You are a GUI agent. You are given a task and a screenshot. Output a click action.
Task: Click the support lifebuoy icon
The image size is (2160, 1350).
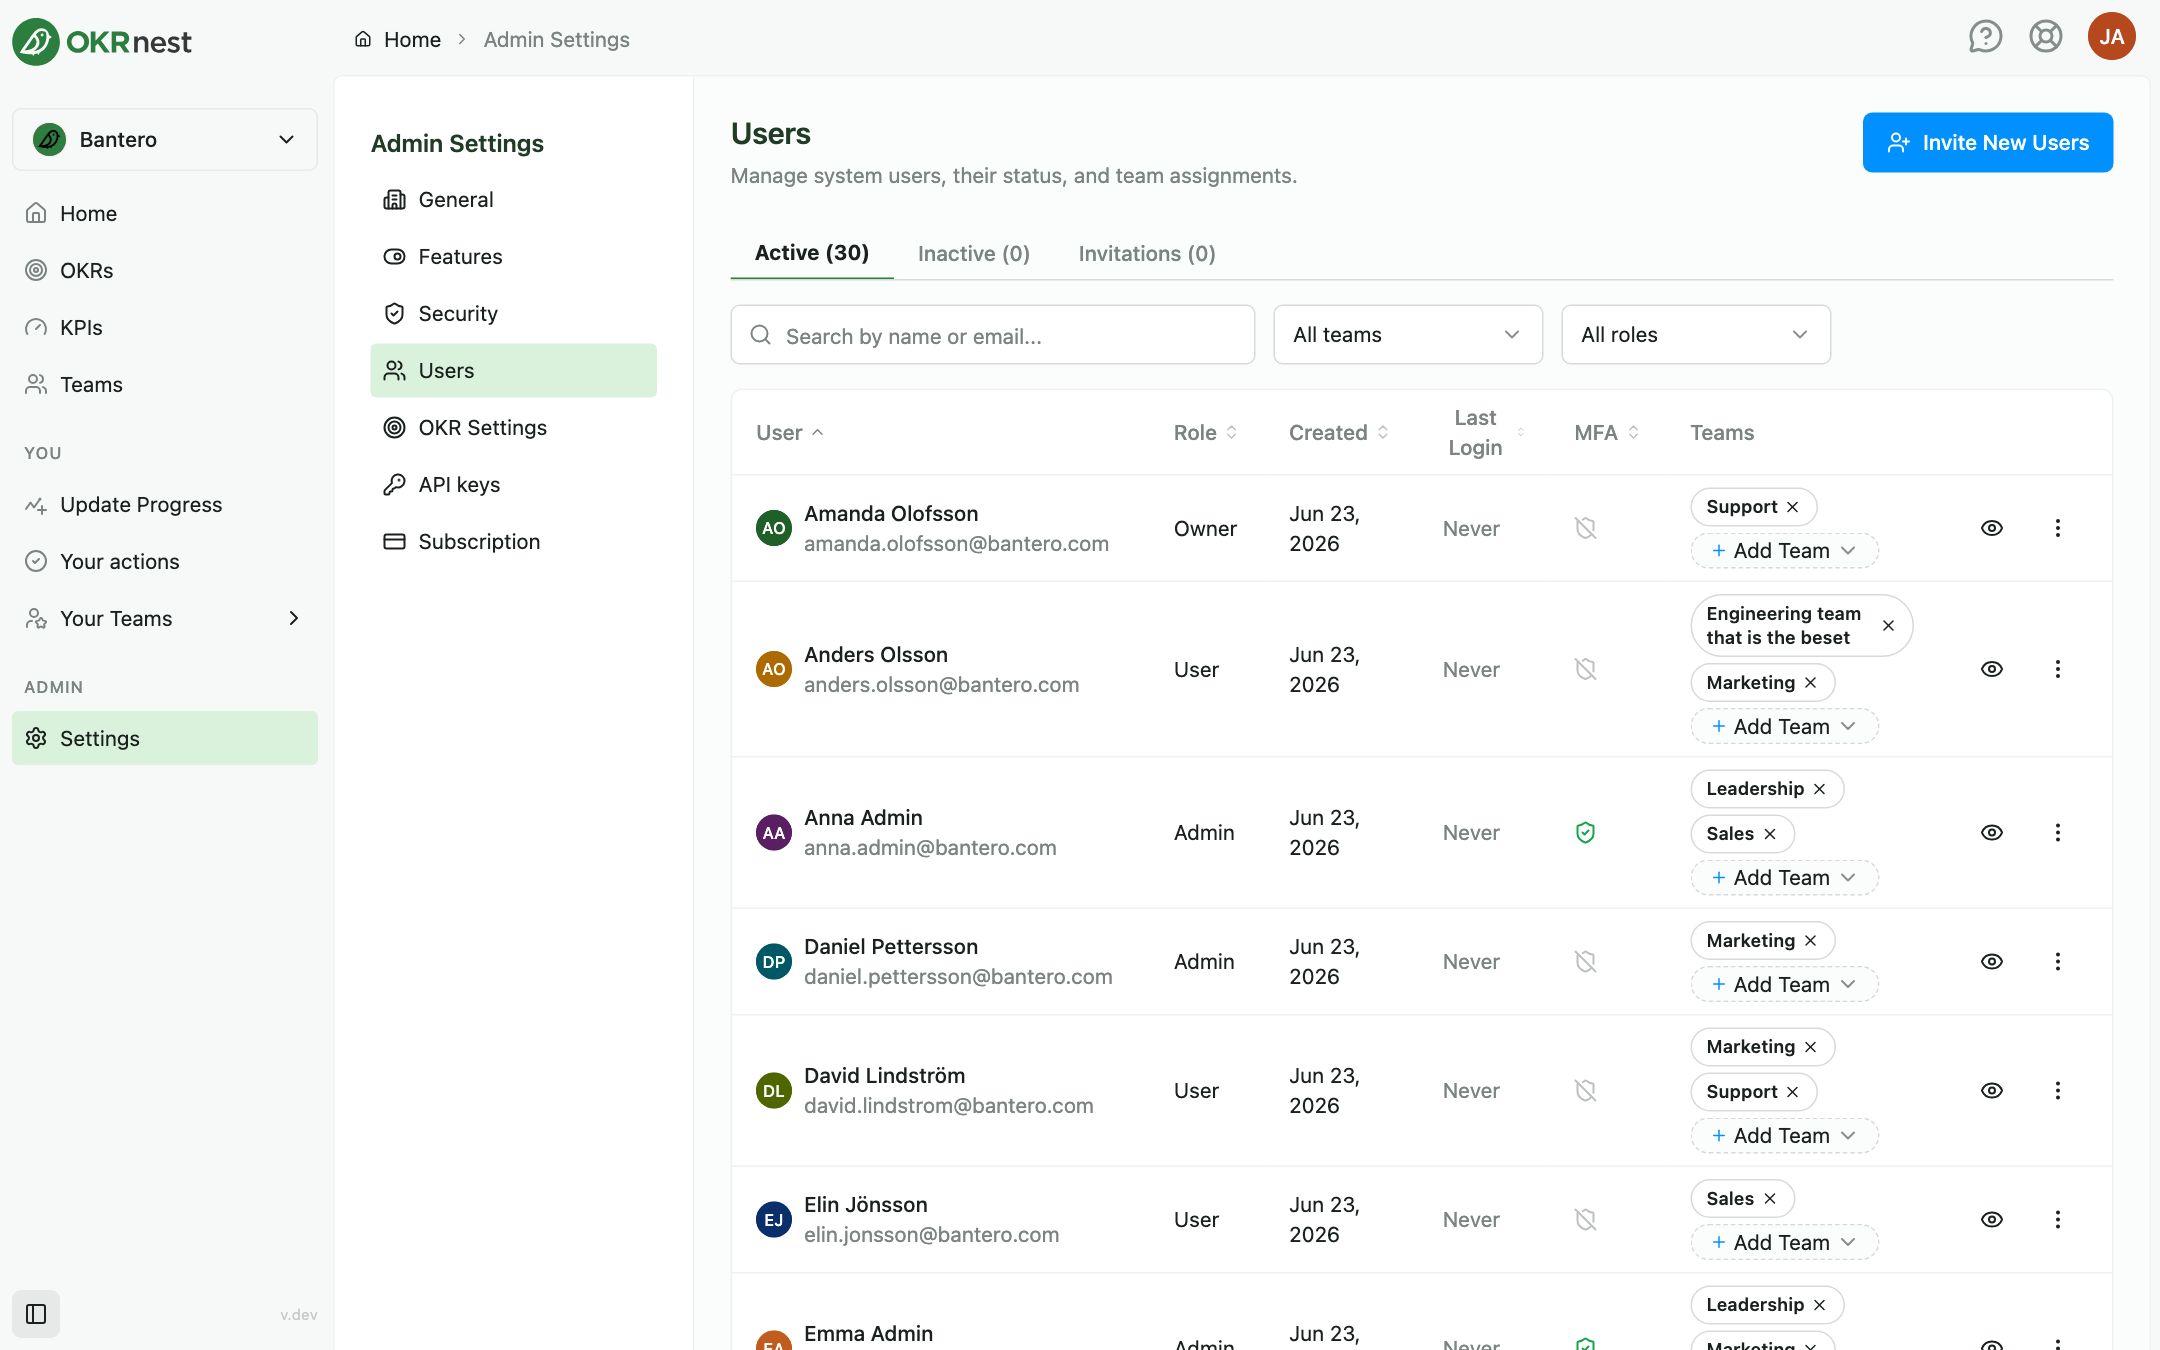click(x=2045, y=37)
